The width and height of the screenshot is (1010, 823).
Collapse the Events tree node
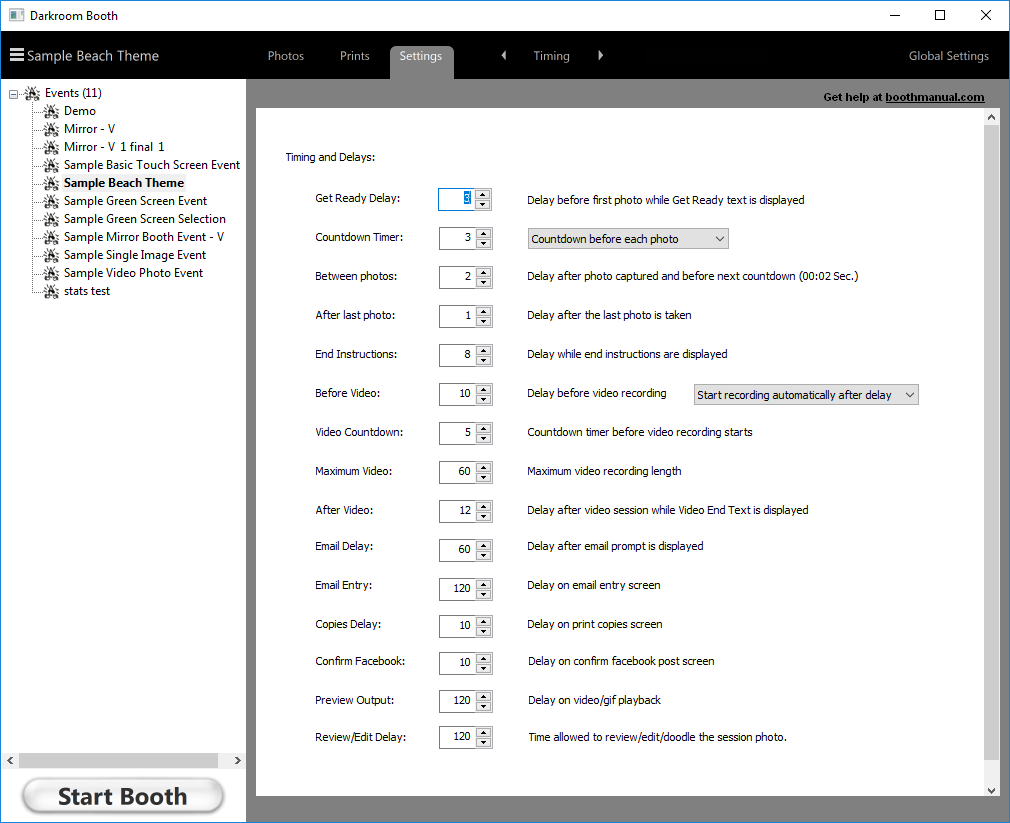coord(14,94)
